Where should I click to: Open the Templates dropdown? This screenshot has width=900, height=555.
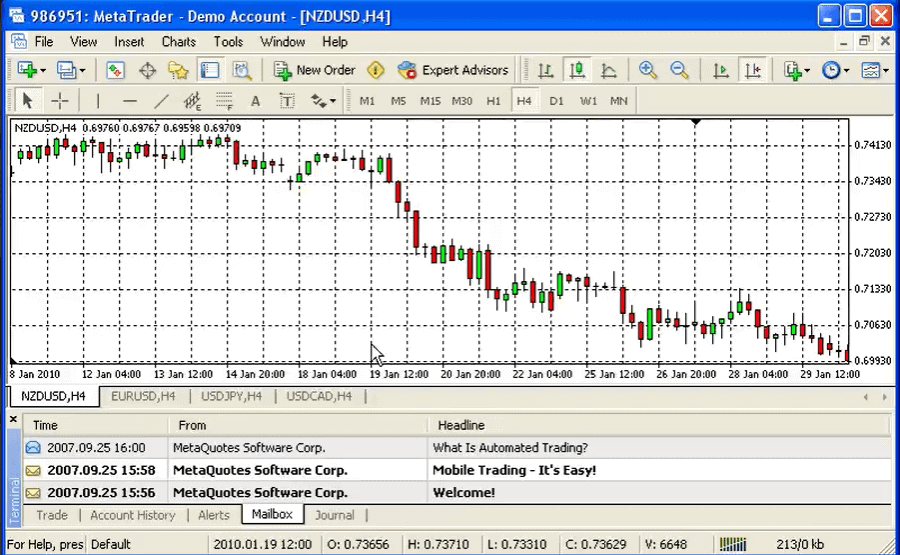pos(875,70)
